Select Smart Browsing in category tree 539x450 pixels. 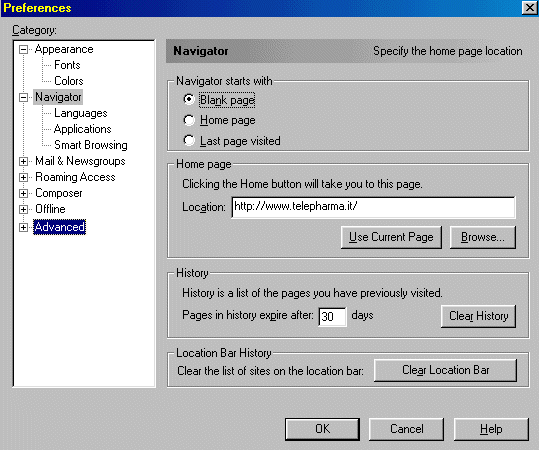pyautogui.click(x=91, y=145)
